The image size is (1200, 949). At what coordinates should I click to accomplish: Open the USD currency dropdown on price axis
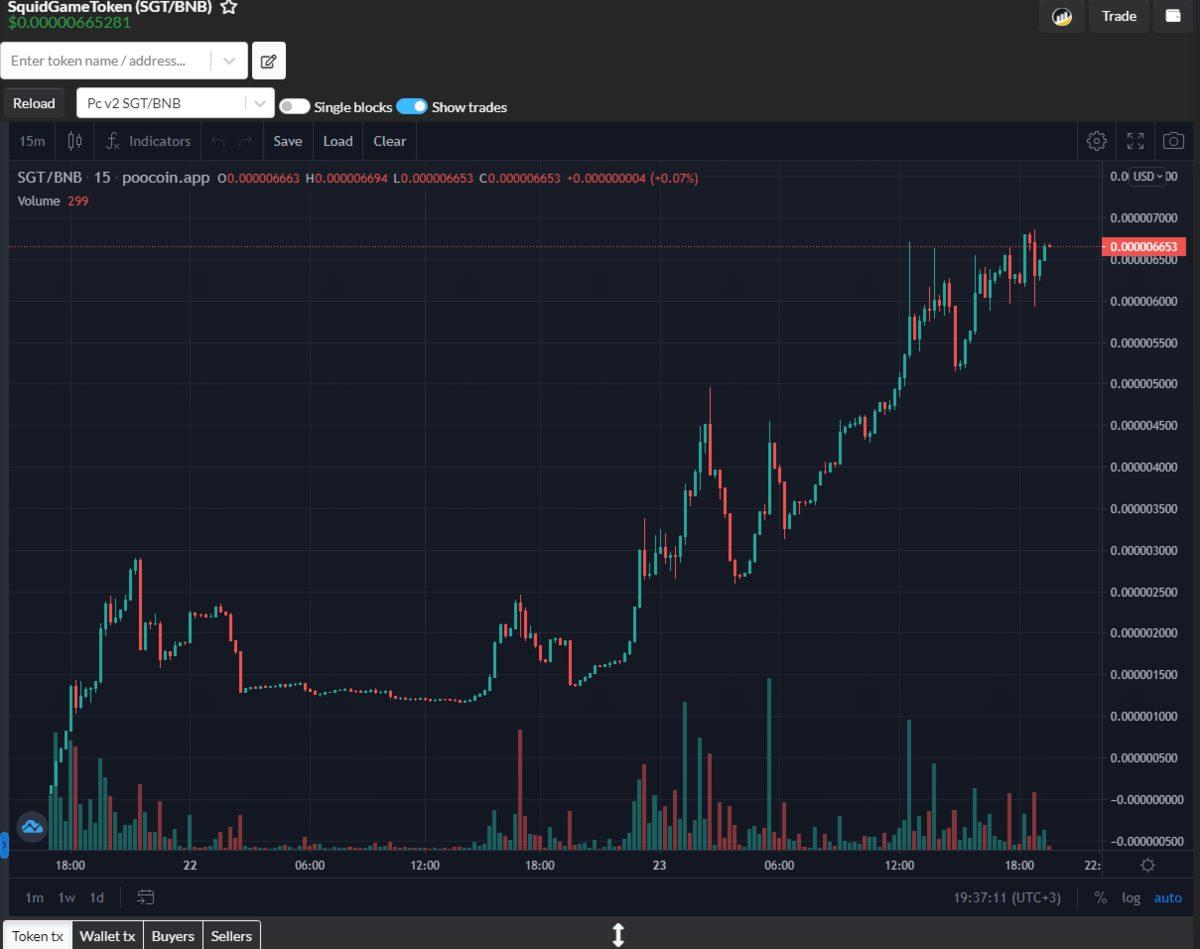1147,177
